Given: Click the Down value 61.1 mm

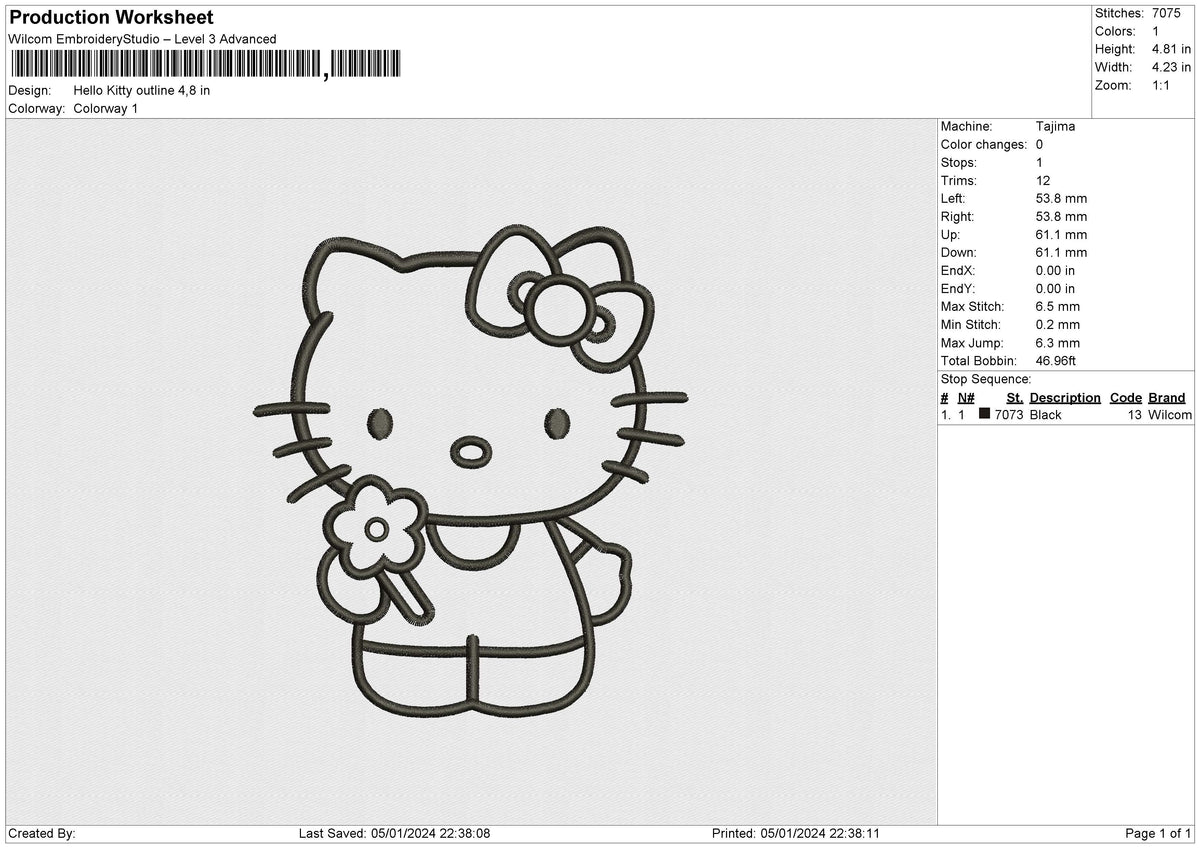Looking at the screenshot, I should click(x=1061, y=252).
